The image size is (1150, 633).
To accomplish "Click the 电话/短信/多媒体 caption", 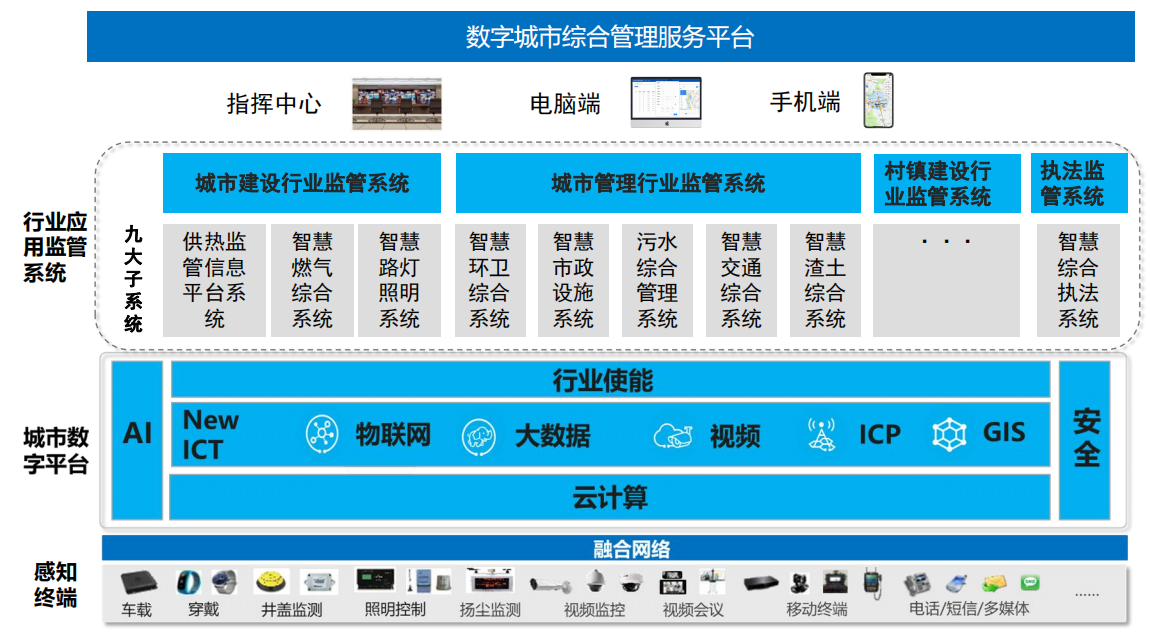I will point(969,609).
